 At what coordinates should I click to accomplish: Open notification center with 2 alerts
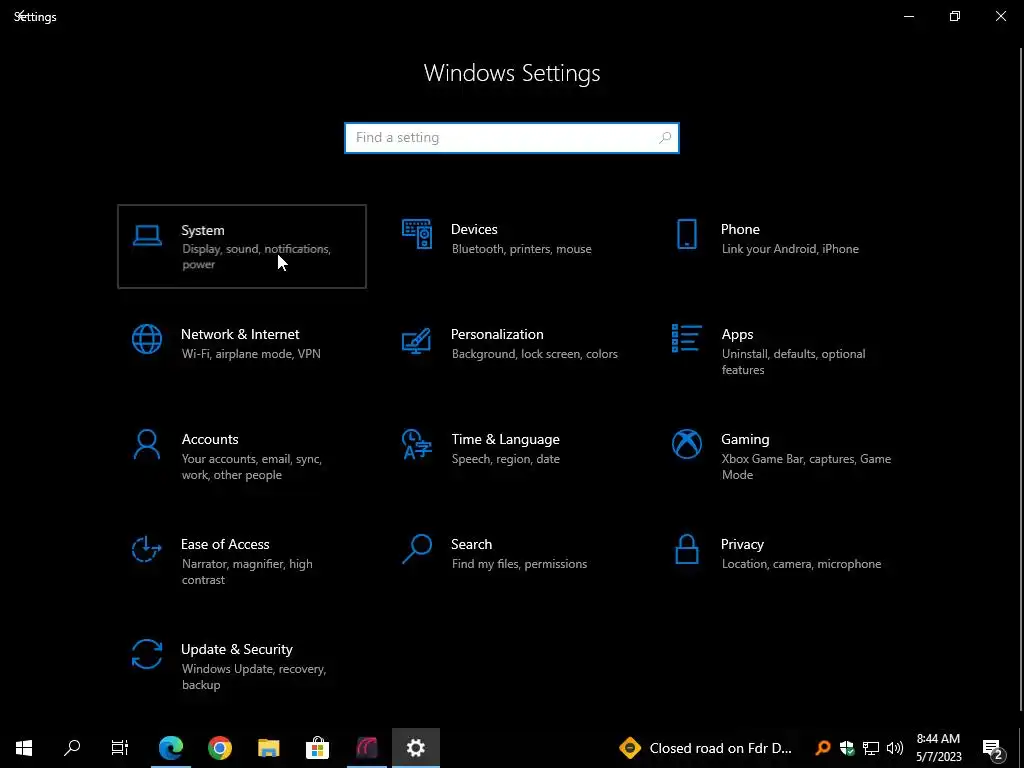click(x=993, y=749)
